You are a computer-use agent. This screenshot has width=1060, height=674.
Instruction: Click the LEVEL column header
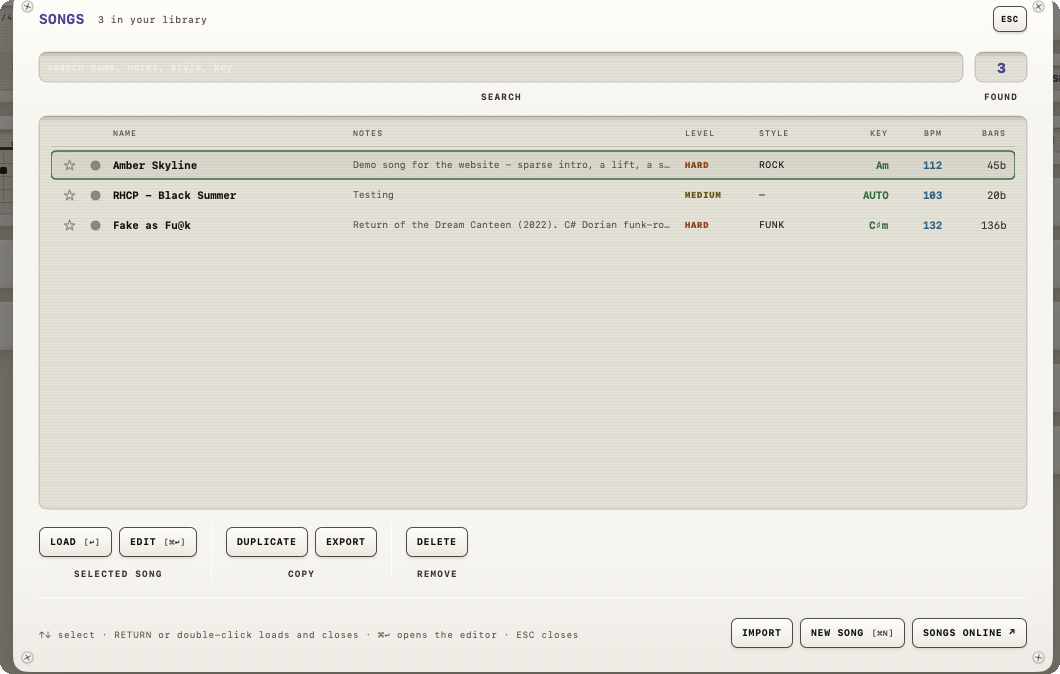[699, 133]
